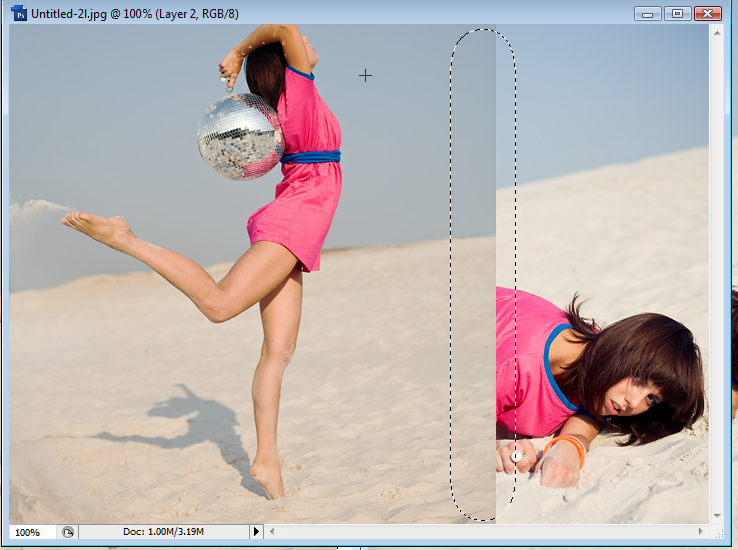Click the status bar preview icon beside zoom field
738x550 pixels.
pos(68,532)
